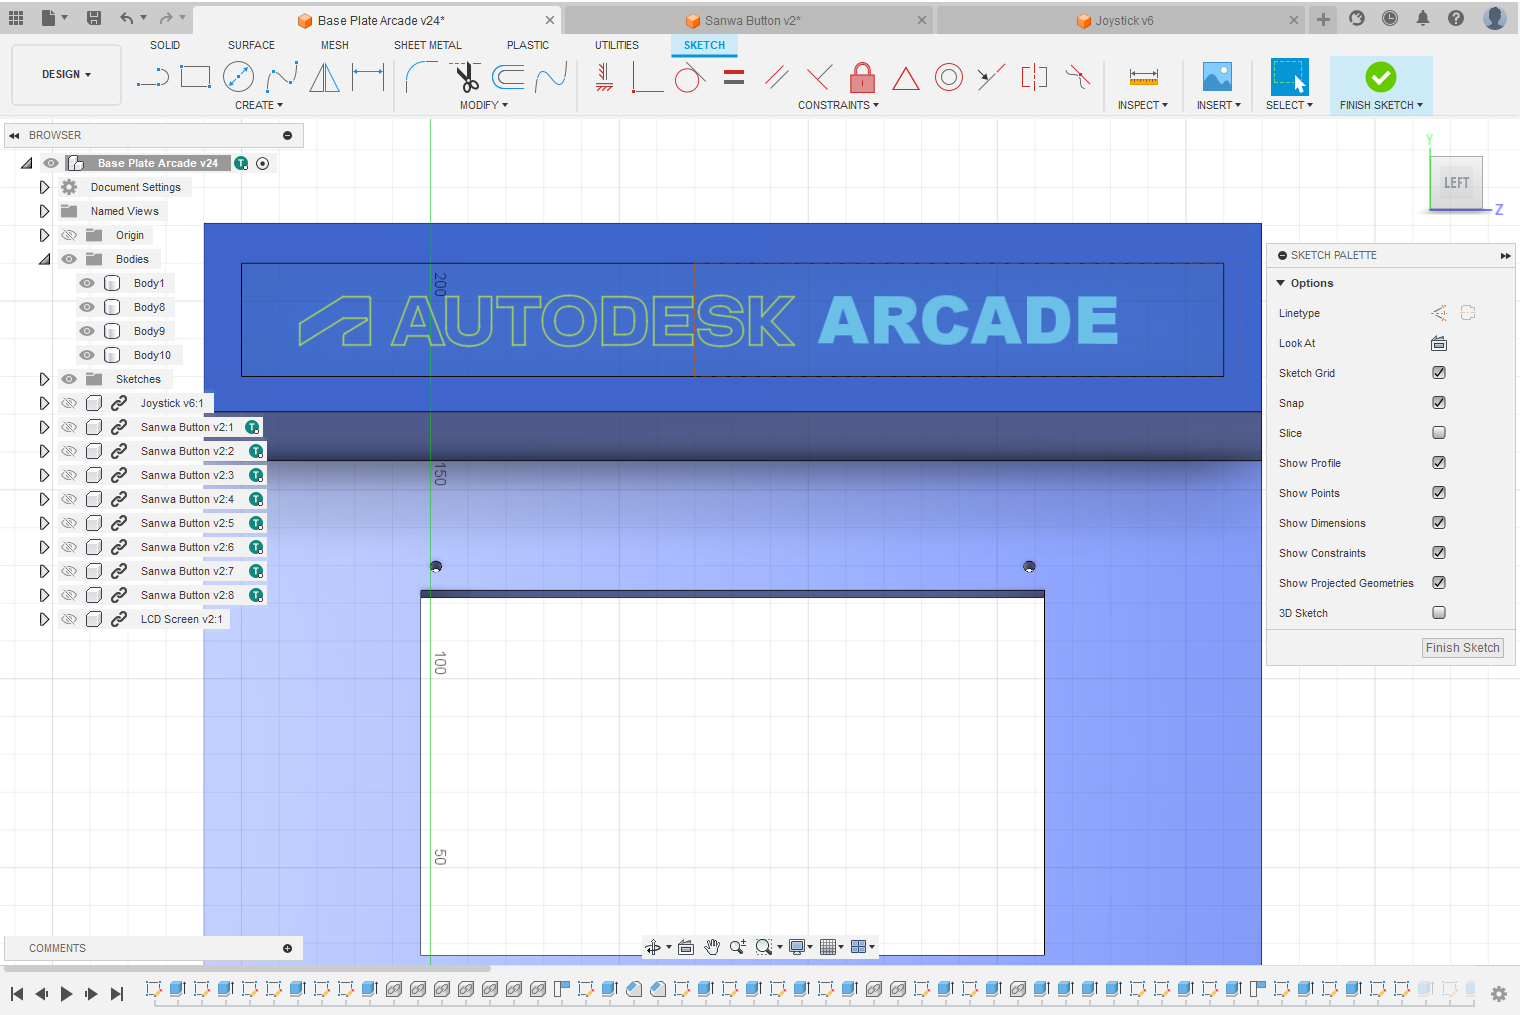The height and width of the screenshot is (1015, 1520).
Task: Hide the Body8 body with its eye toggle
Action: coord(87,306)
